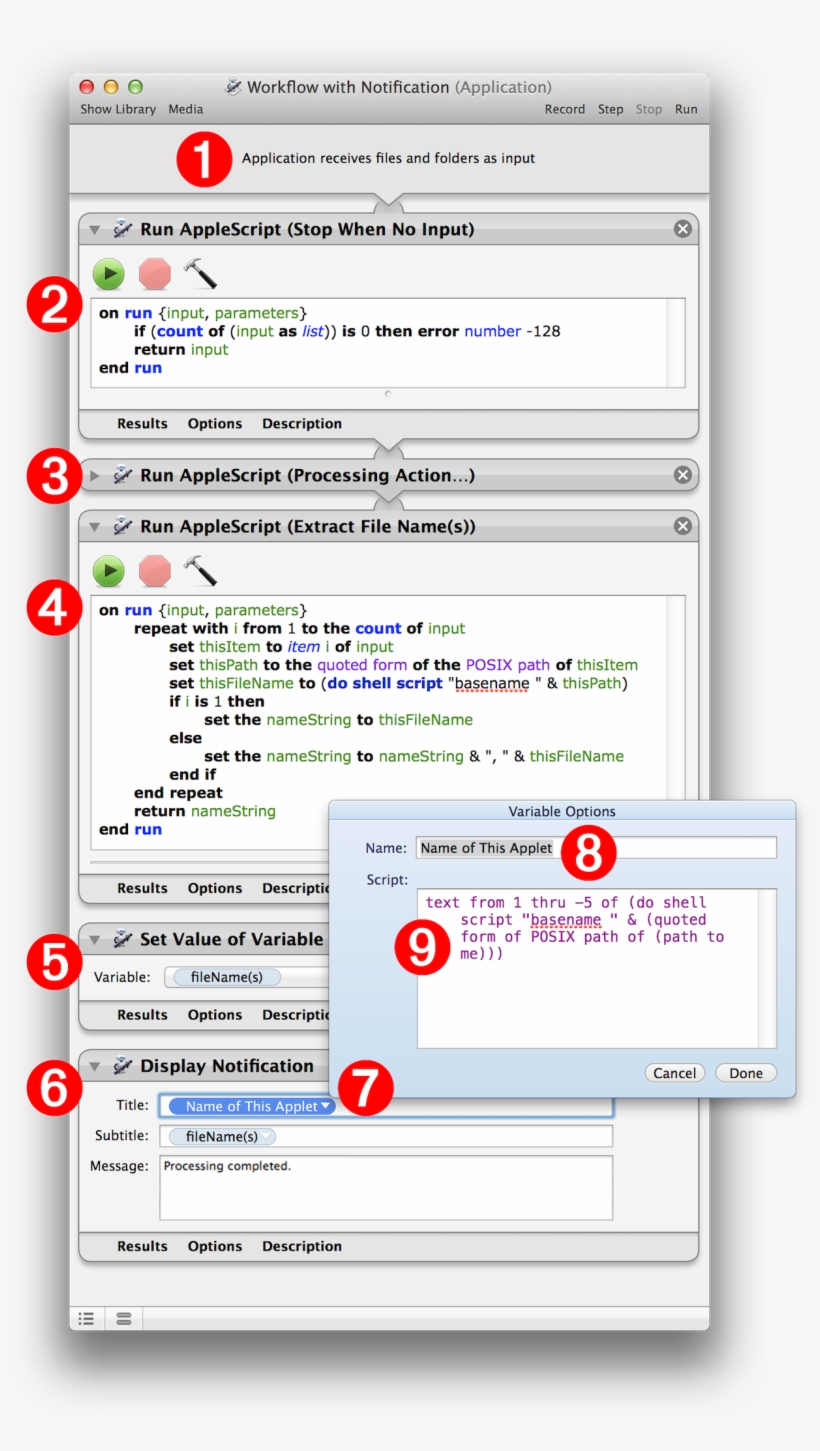This screenshot has width=820, height=1451.
Task: Click the fileName(s) token in Subtitle field
Action: point(222,1136)
